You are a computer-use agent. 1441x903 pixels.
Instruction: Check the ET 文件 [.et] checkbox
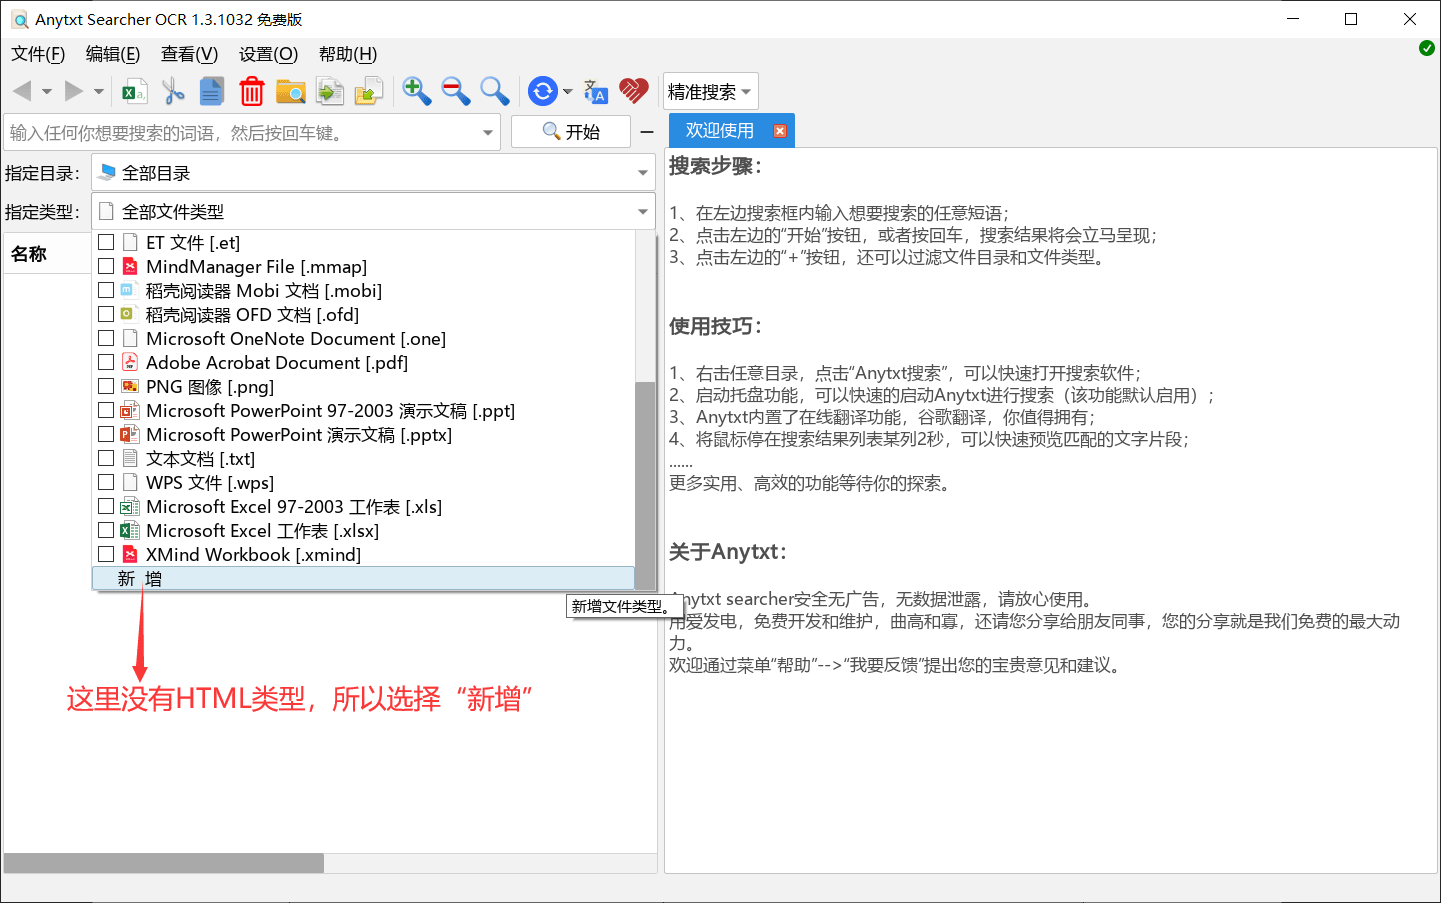pyautogui.click(x=106, y=242)
